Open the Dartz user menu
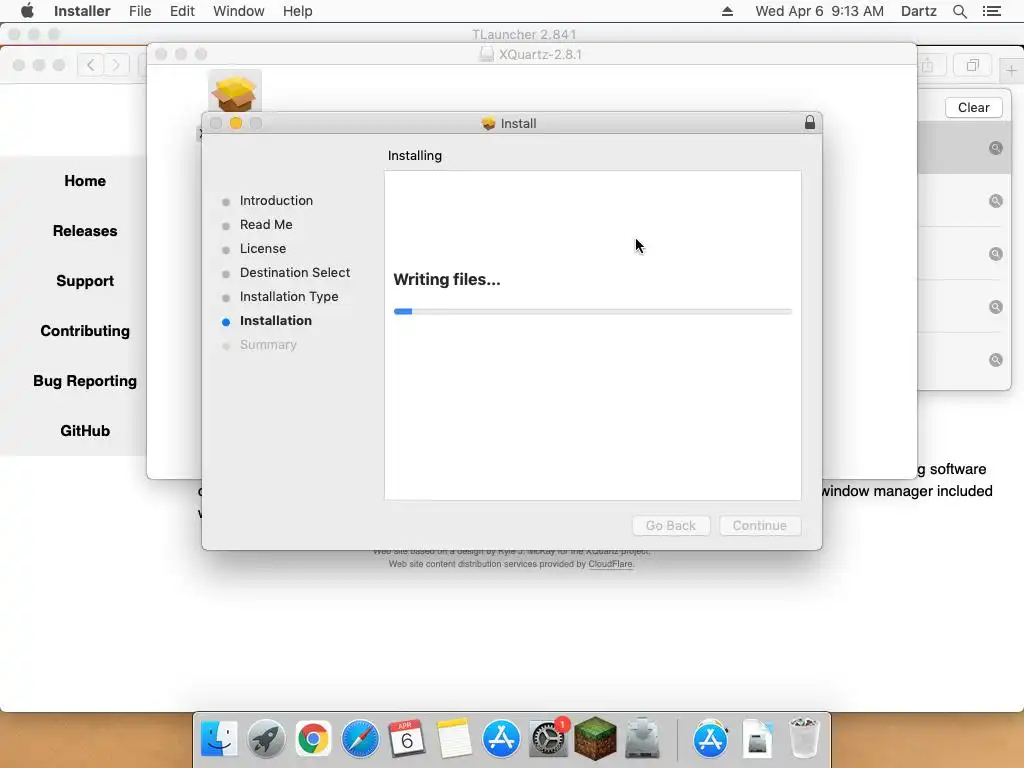This screenshot has height=768, width=1024. tap(918, 11)
